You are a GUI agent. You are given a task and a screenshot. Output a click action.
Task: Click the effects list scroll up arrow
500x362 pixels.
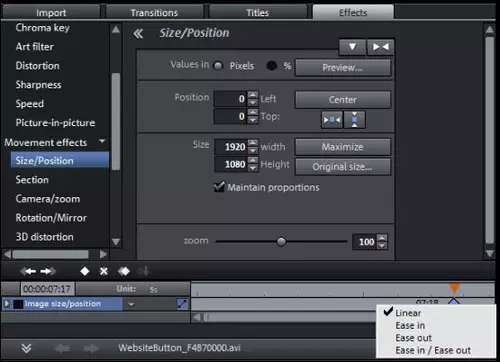[116, 30]
